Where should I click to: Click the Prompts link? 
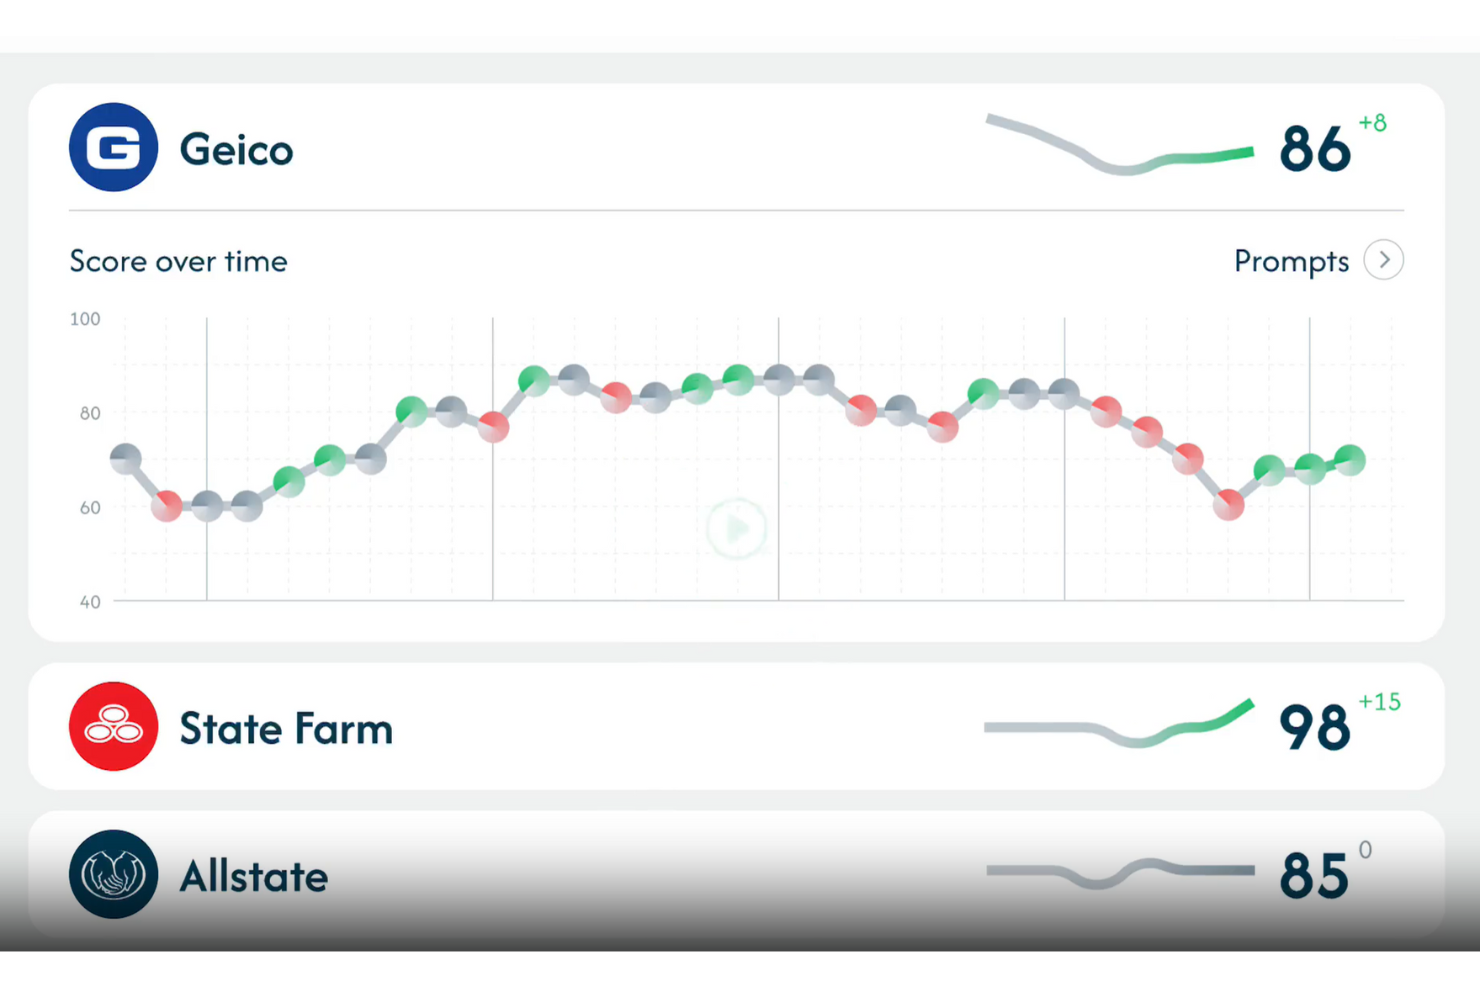click(1291, 261)
